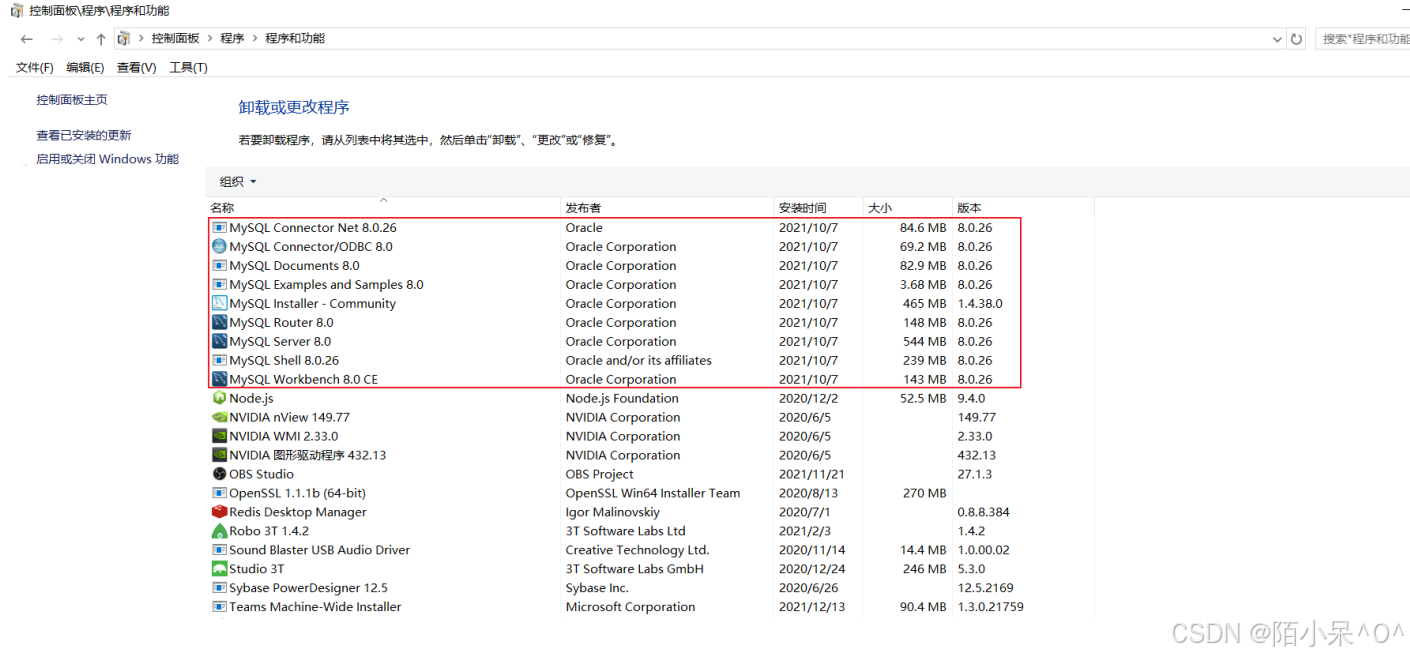
Task: Click the 2021/11/21 install date cell
Action: 812,475
